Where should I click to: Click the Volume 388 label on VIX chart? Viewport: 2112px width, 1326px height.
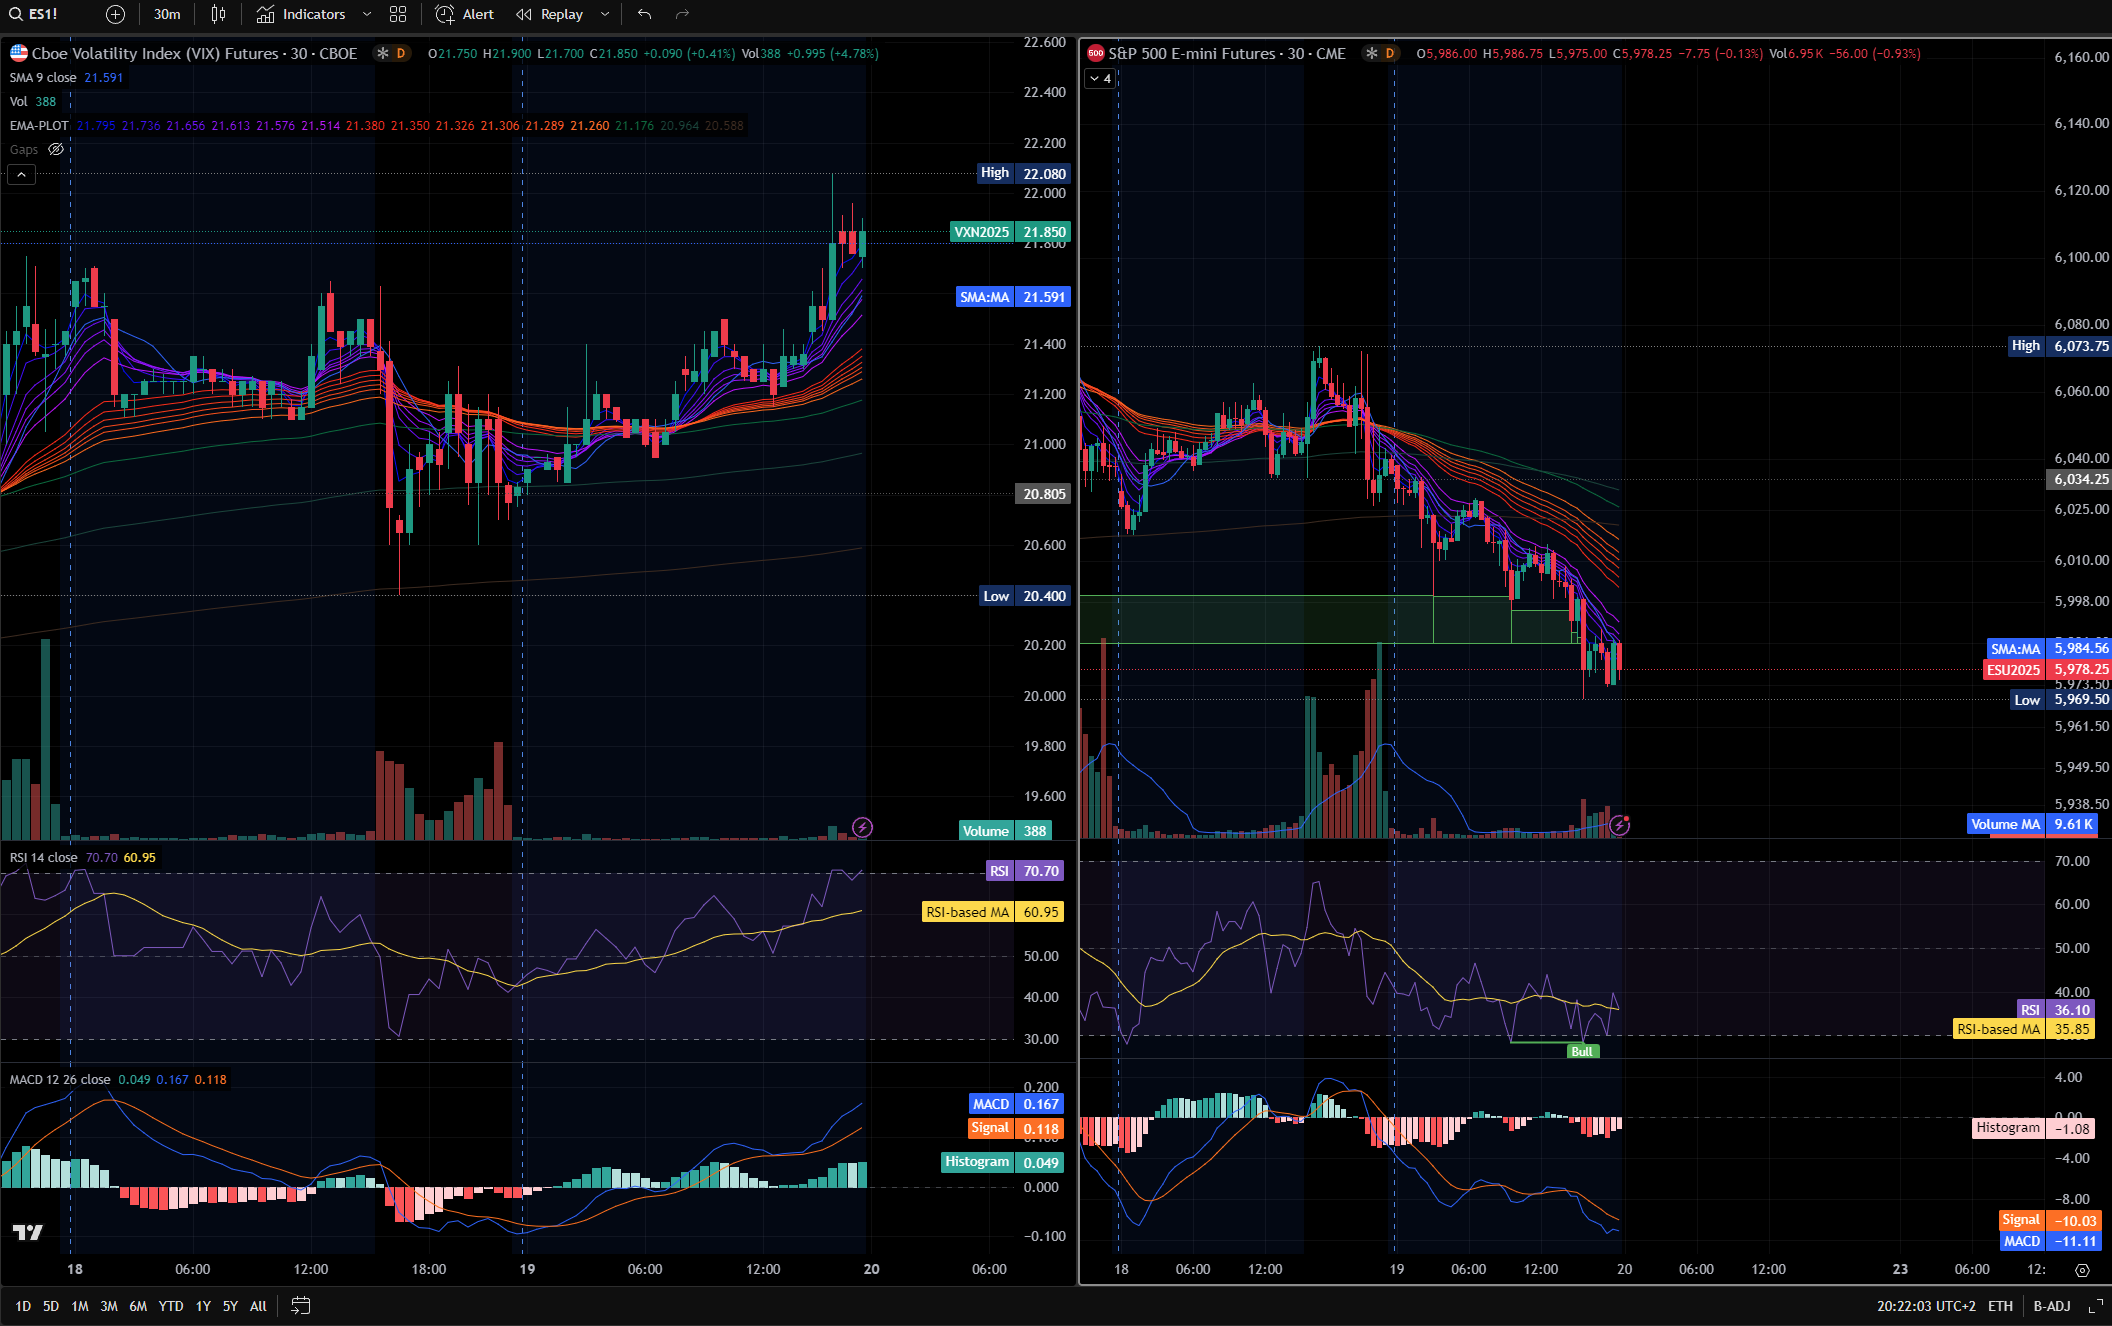pyautogui.click(x=1006, y=831)
